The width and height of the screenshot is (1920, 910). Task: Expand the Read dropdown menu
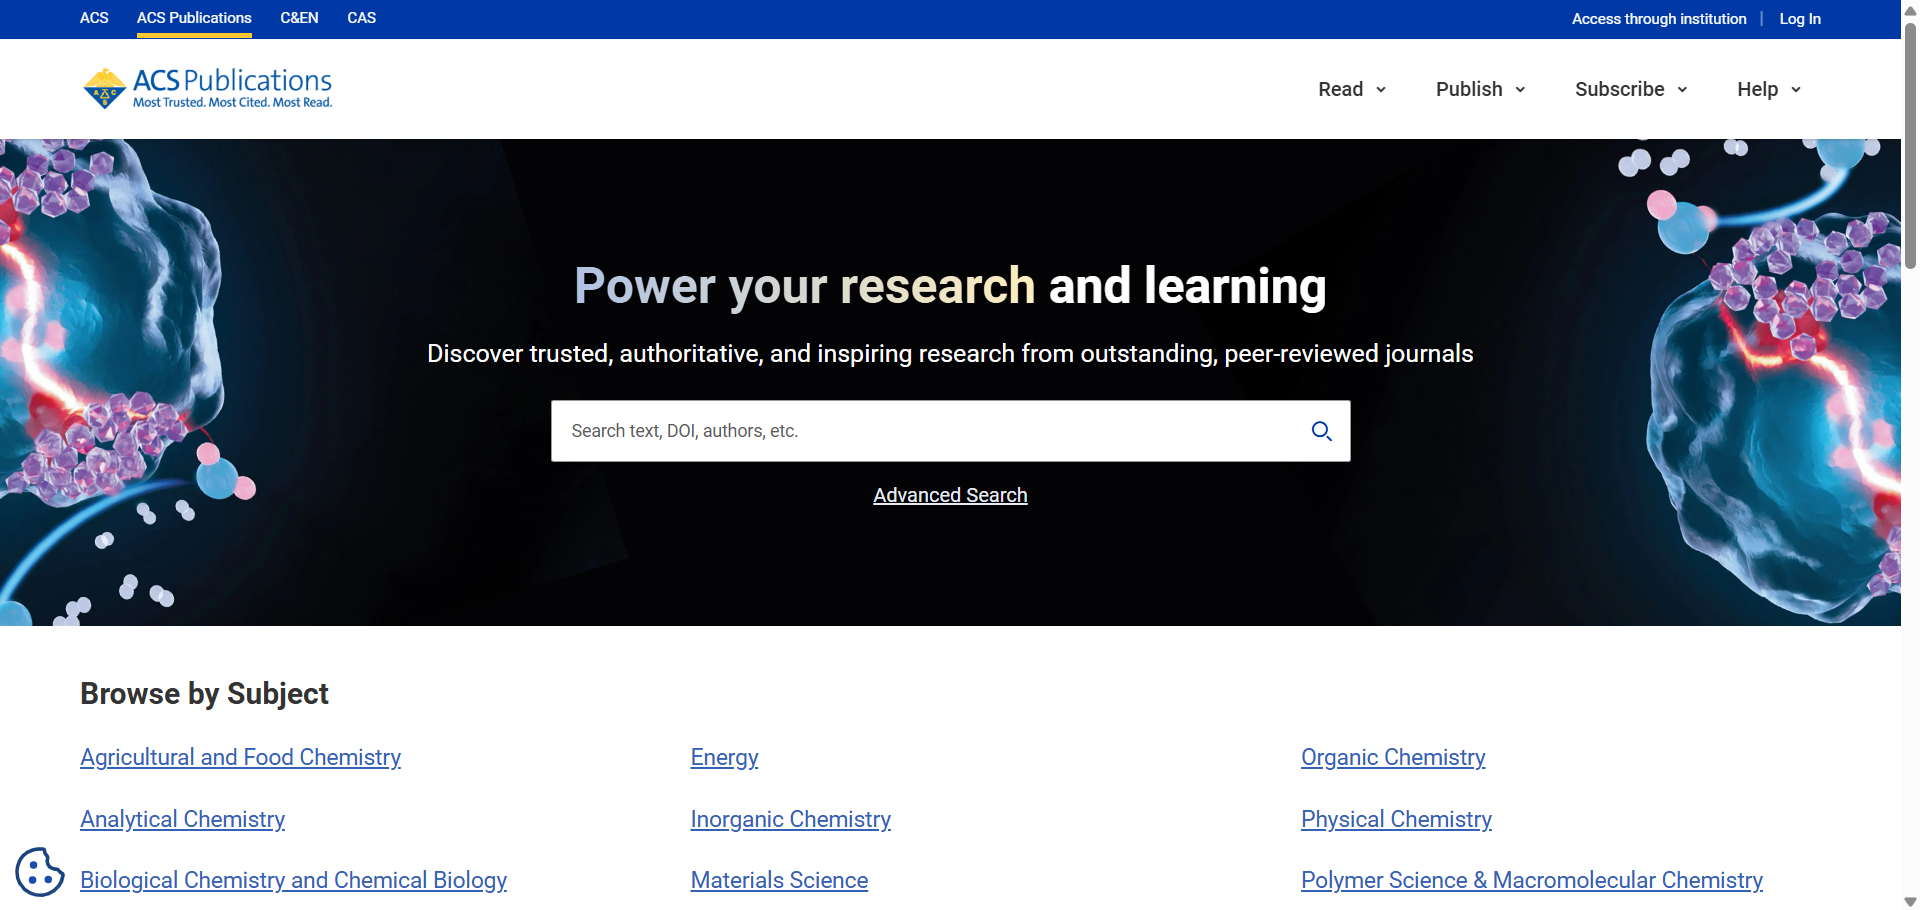[x=1352, y=89]
